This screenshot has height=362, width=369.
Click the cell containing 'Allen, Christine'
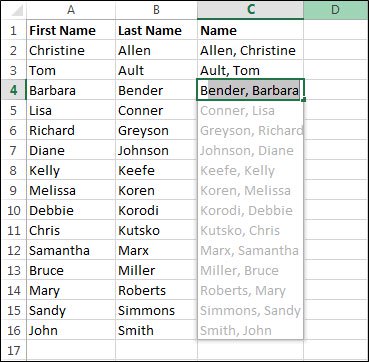(x=250, y=50)
